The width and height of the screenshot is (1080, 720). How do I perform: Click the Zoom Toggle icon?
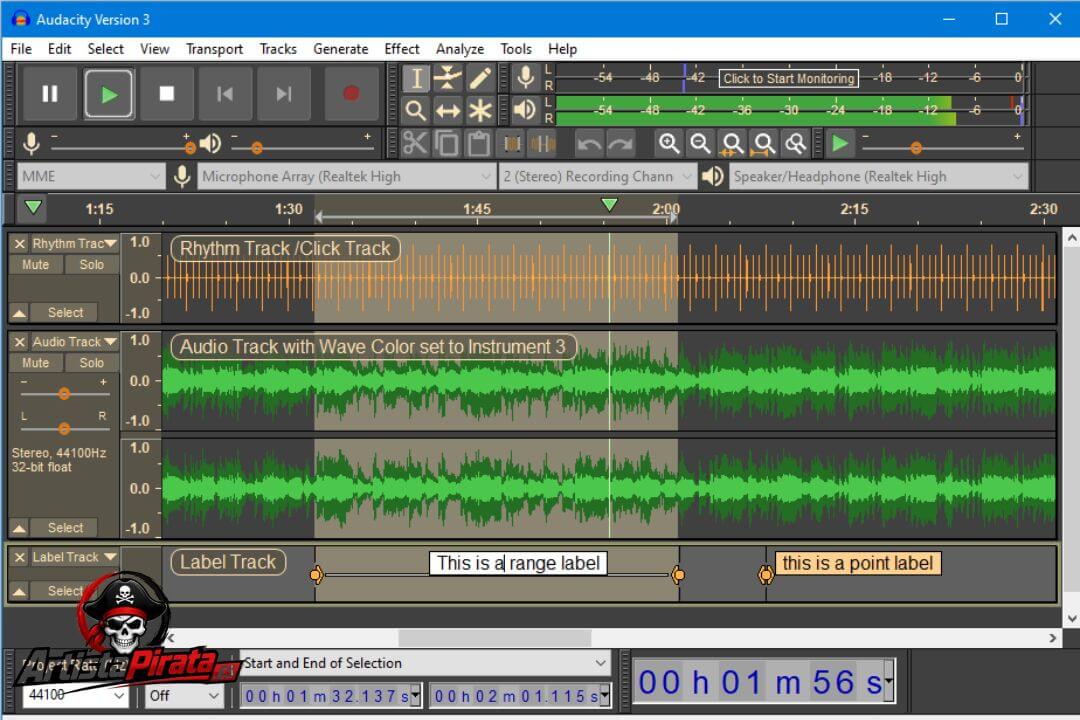pos(796,143)
